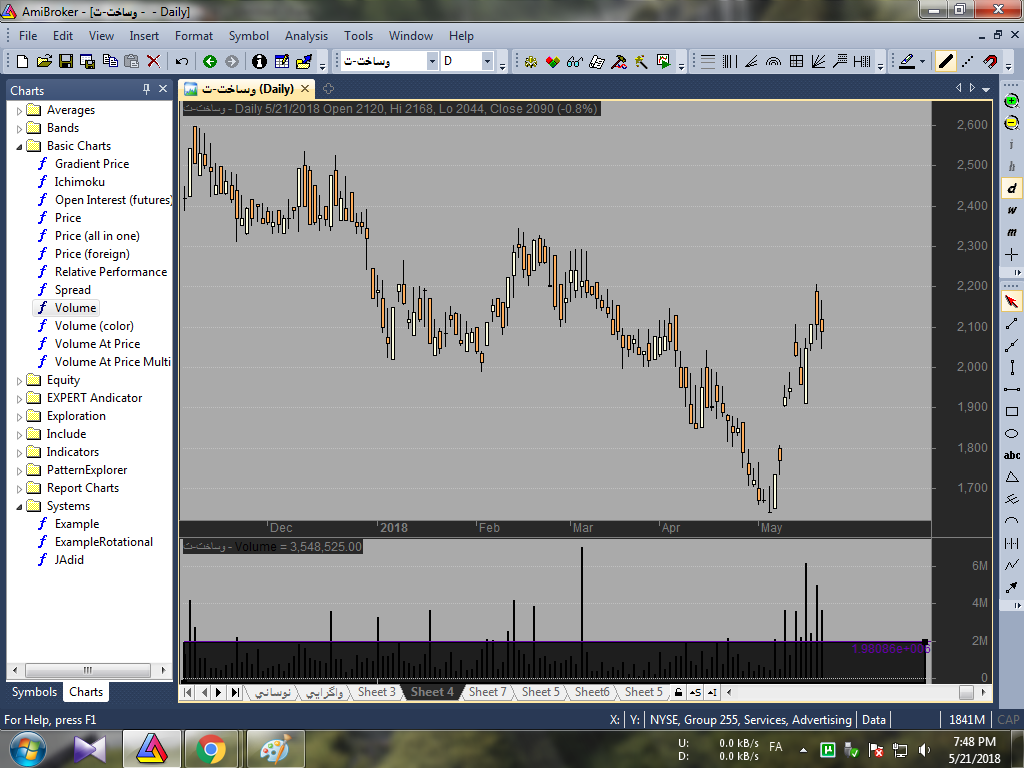Switch to Sheet 7 tab
This screenshot has width=1024, height=768.
coord(487,692)
